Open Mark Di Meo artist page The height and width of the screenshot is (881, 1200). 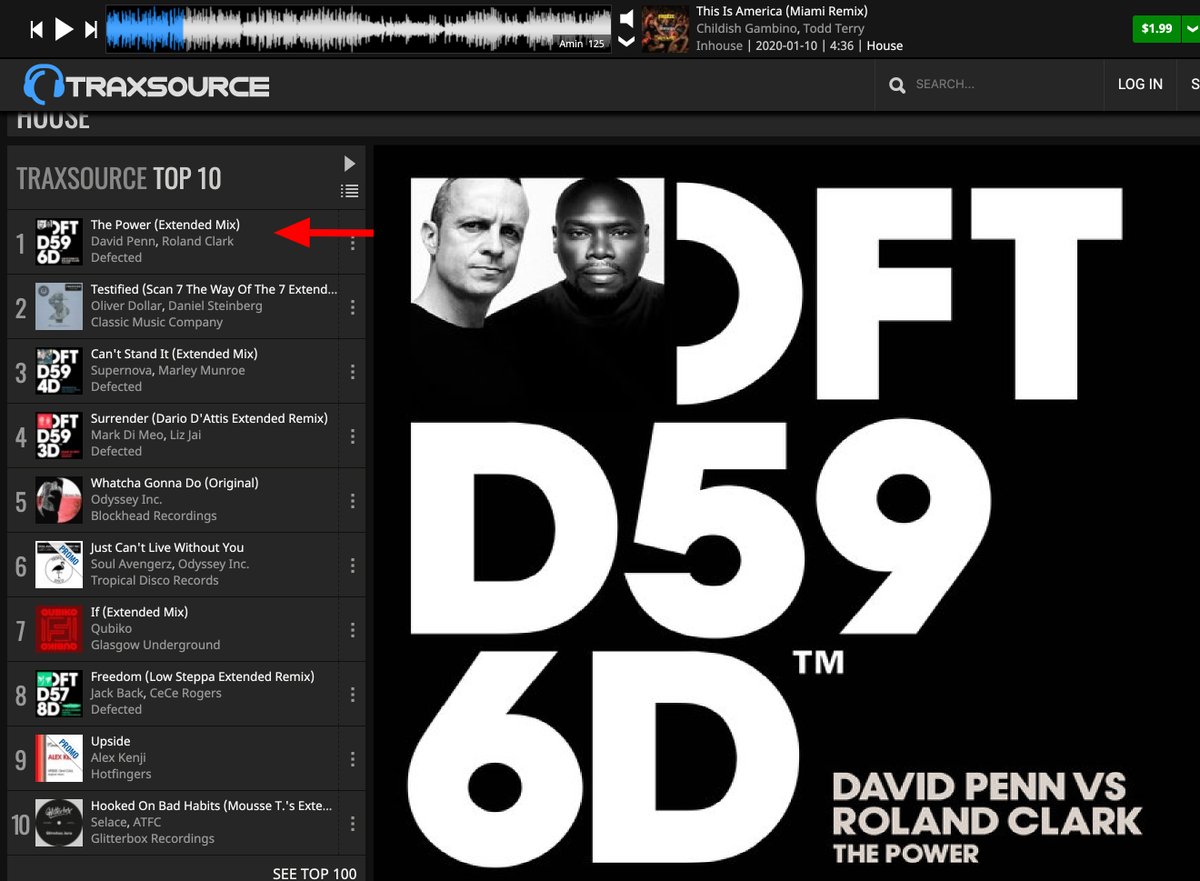tap(125, 435)
